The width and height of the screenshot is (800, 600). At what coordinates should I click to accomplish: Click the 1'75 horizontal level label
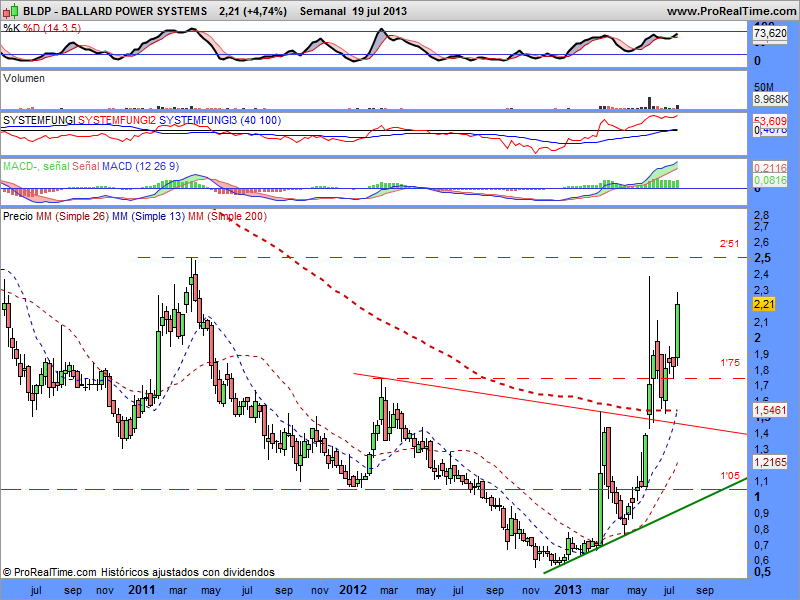pos(730,363)
